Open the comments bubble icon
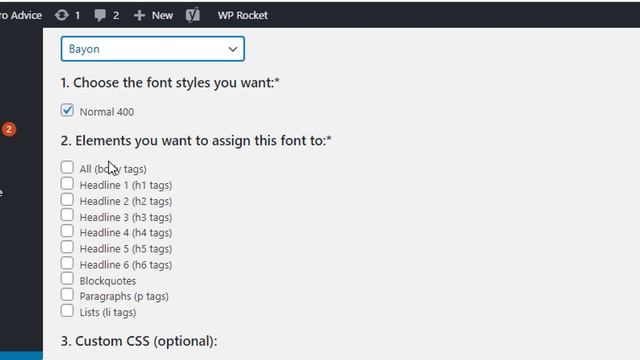This screenshot has width=640, height=360. [100, 16]
